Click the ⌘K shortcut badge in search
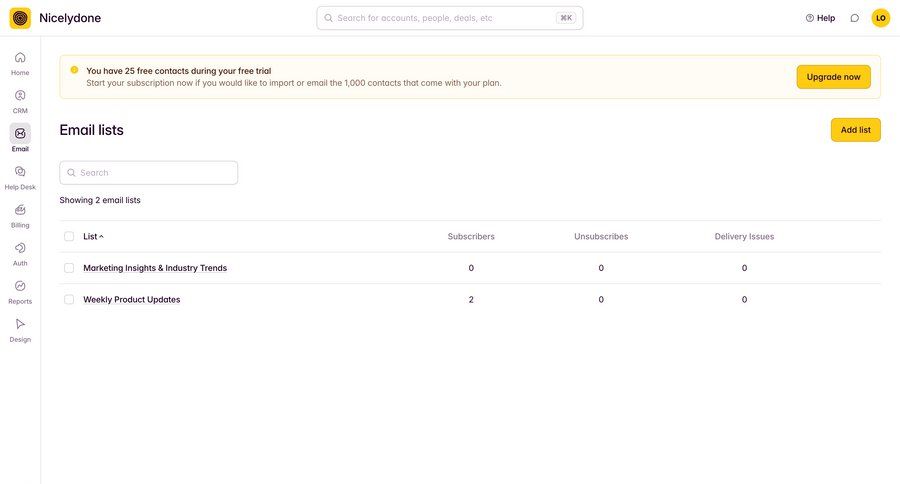This screenshot has height=484, width=900. [x=566, y=18]
